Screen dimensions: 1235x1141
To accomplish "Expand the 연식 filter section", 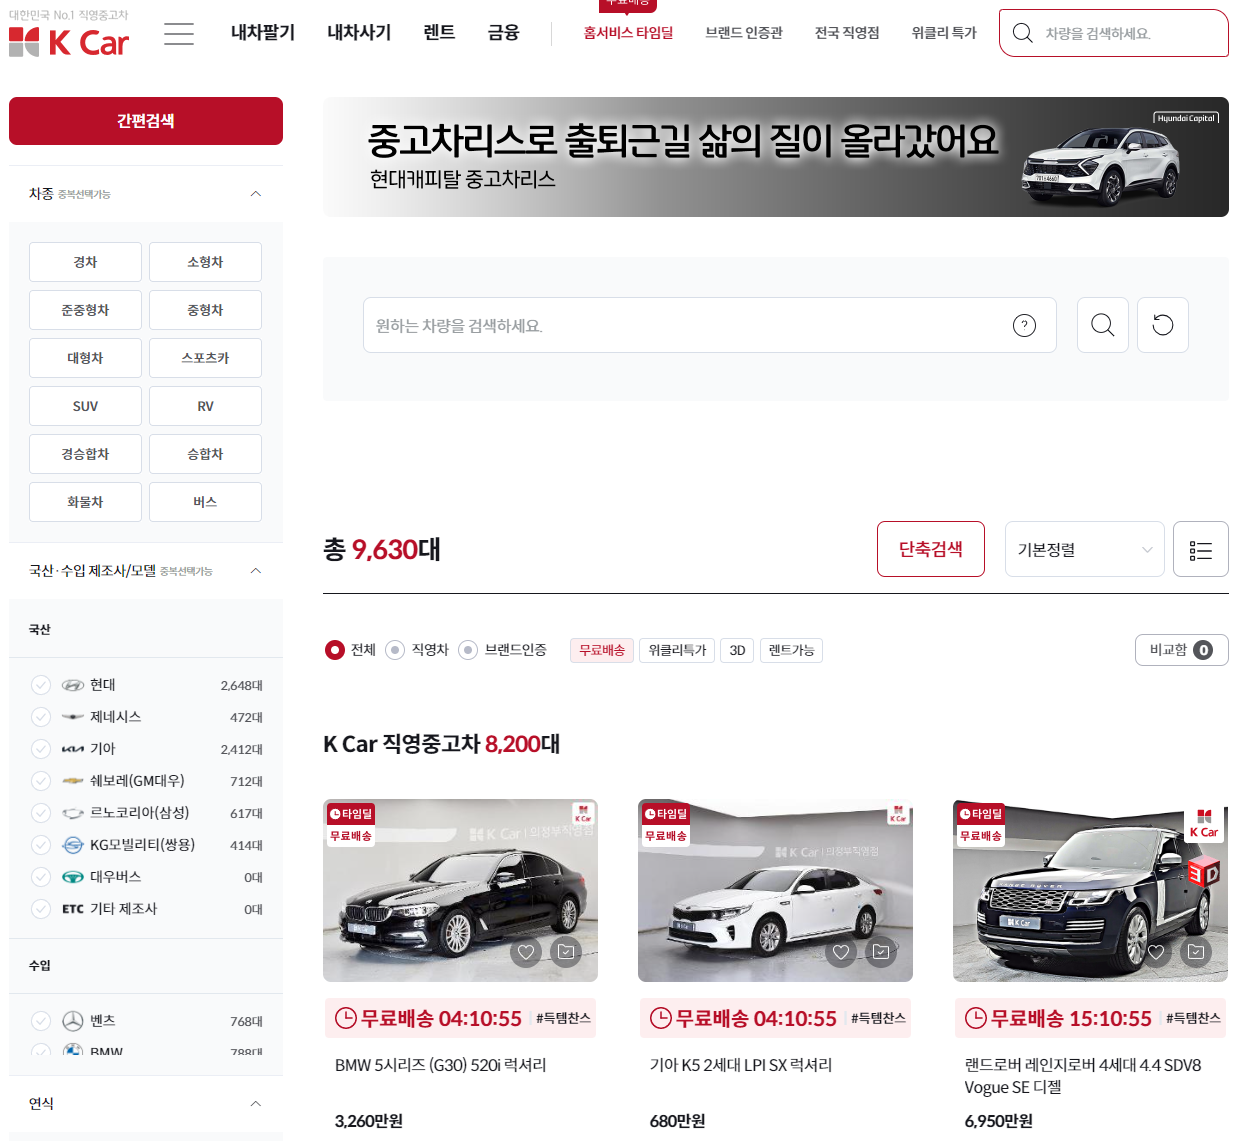I will pyautogui.click(x=255, y=1103).
